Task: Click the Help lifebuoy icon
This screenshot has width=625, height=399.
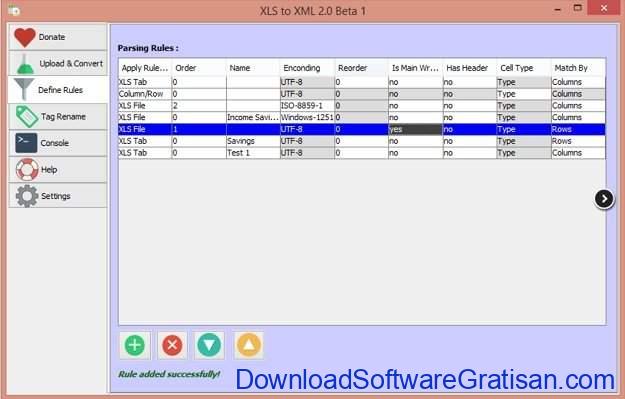Action: (x=27, y=169)
